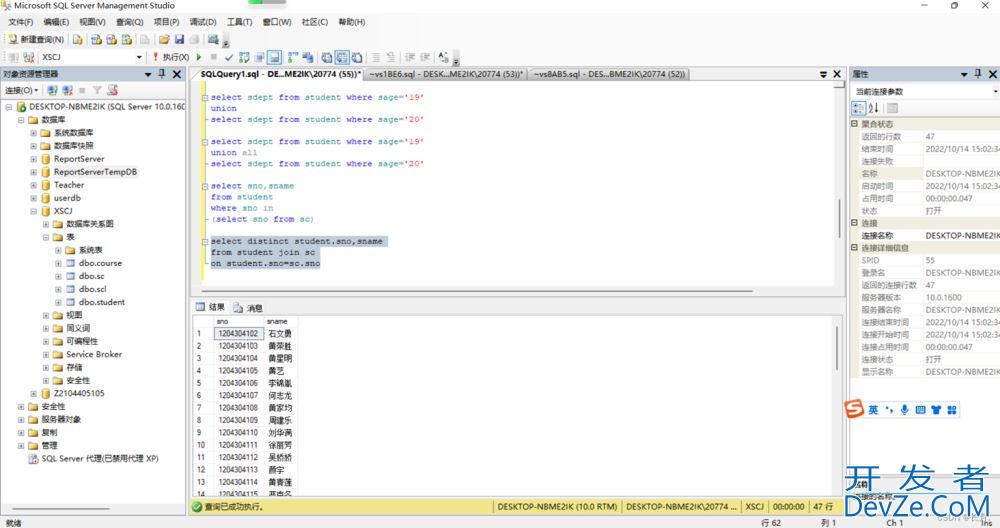Click the alphabetical sort icon in Properties
1000x528 pixels.
click(873, 108)
